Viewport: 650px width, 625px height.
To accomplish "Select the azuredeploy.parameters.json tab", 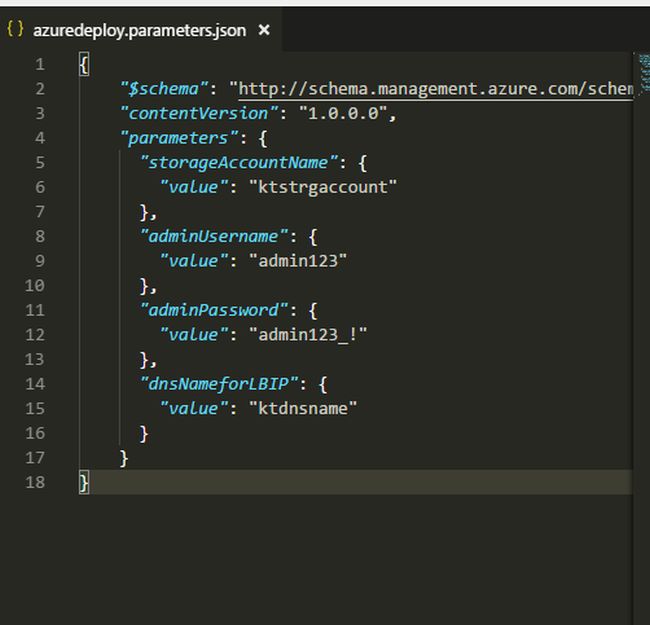I will (x=140, y=31).
